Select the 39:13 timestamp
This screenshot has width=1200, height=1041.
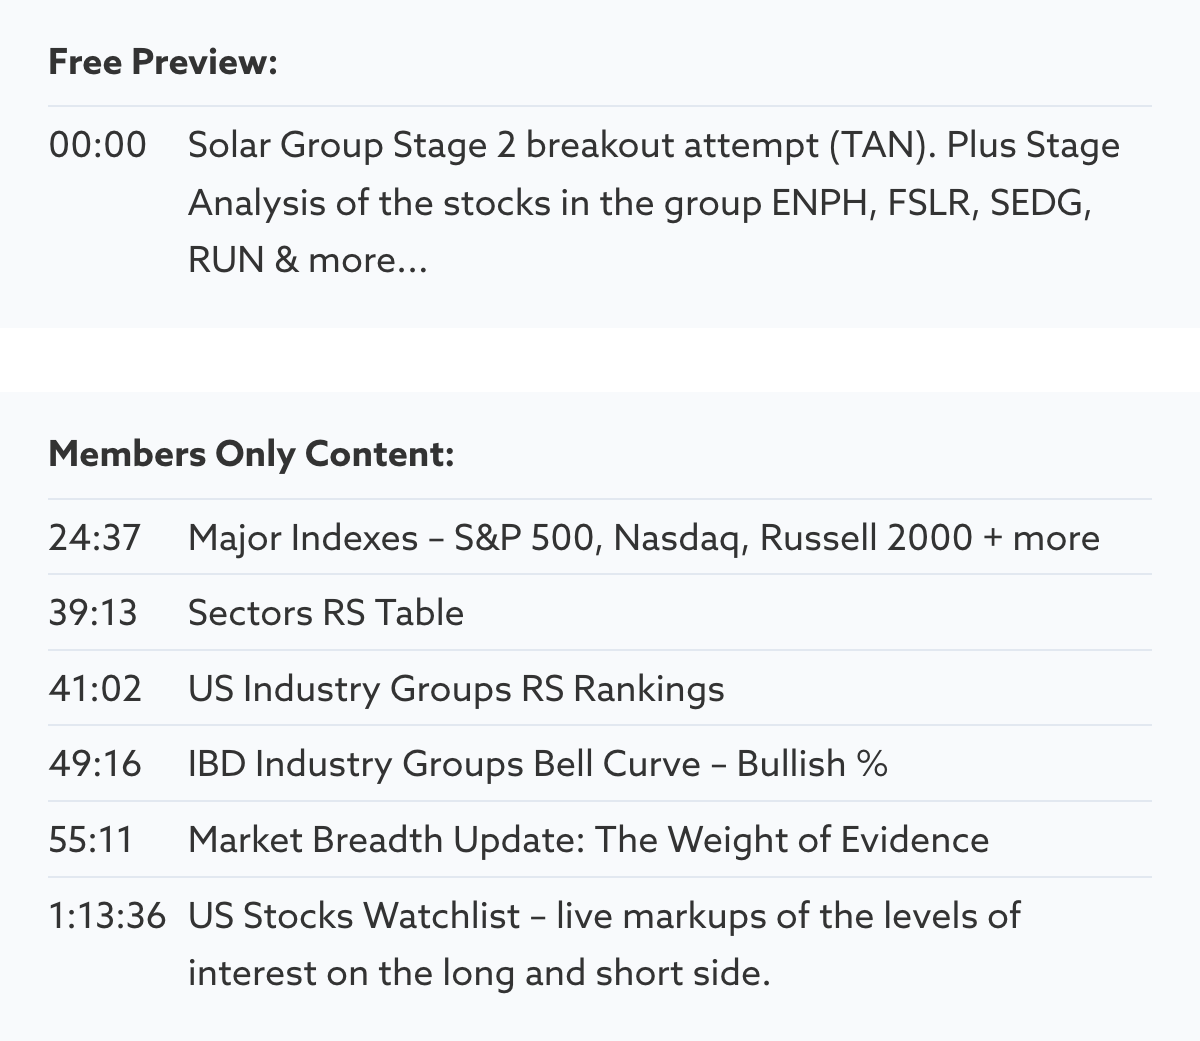click(93, 613)
